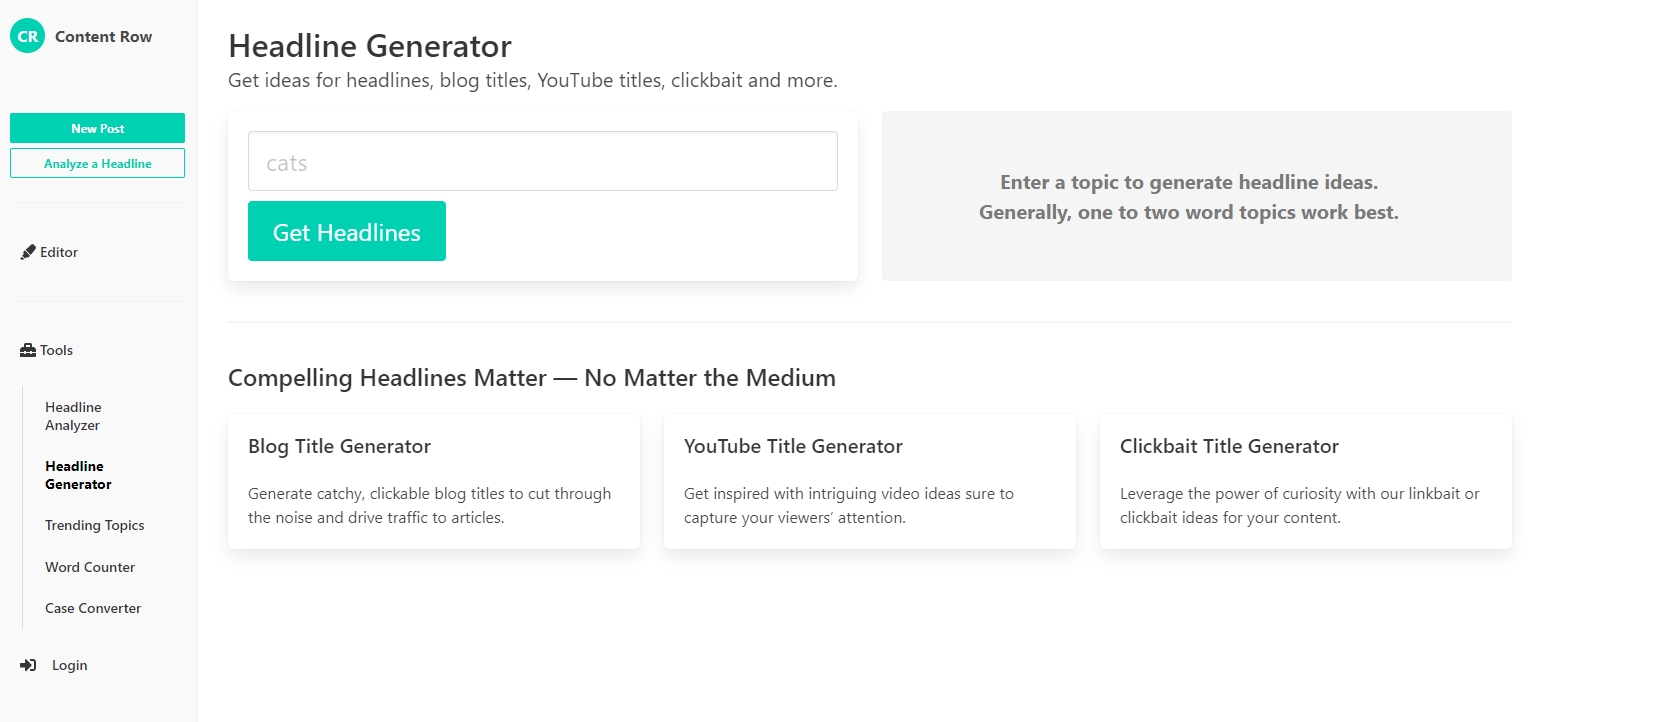Image resolution: width=1667 pixels, height=722 pixels.
Task: Click the Get Headlines button
Action: pos(347,231)
